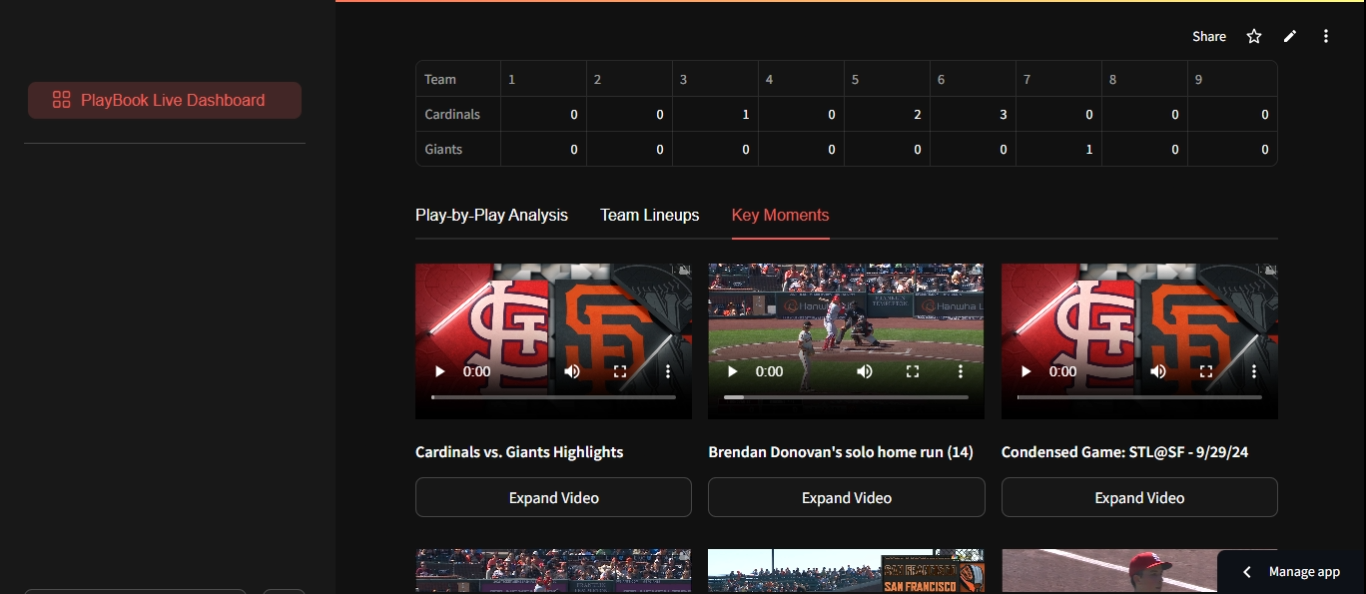The height and width of the screenshot is (594, 1366).
Task: Expand Video under Condensed Game: STL@SF
Action: (1139, 497)
